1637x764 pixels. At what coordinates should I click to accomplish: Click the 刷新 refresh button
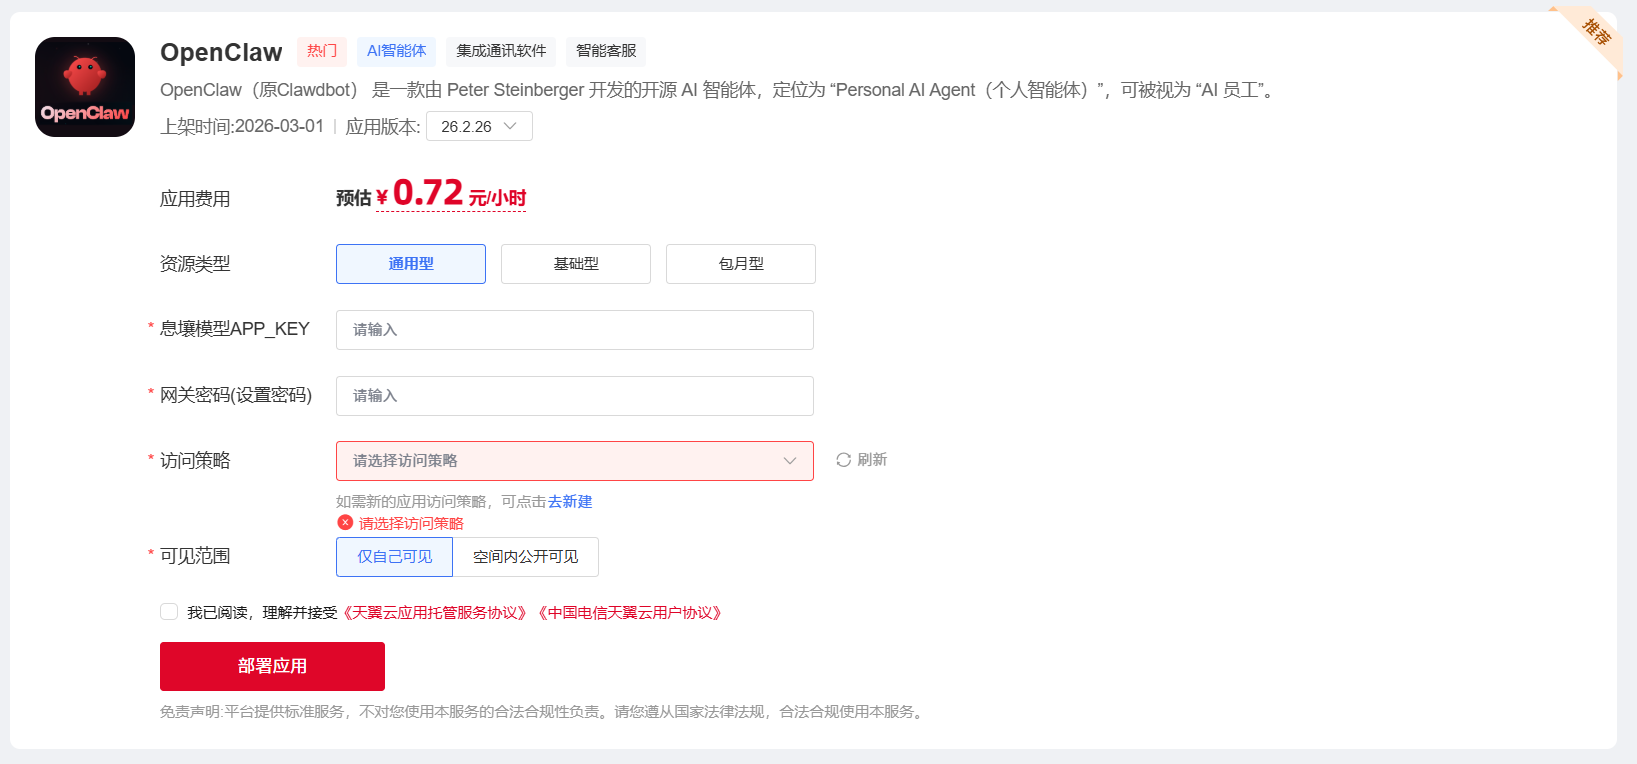tap(862, 460)
